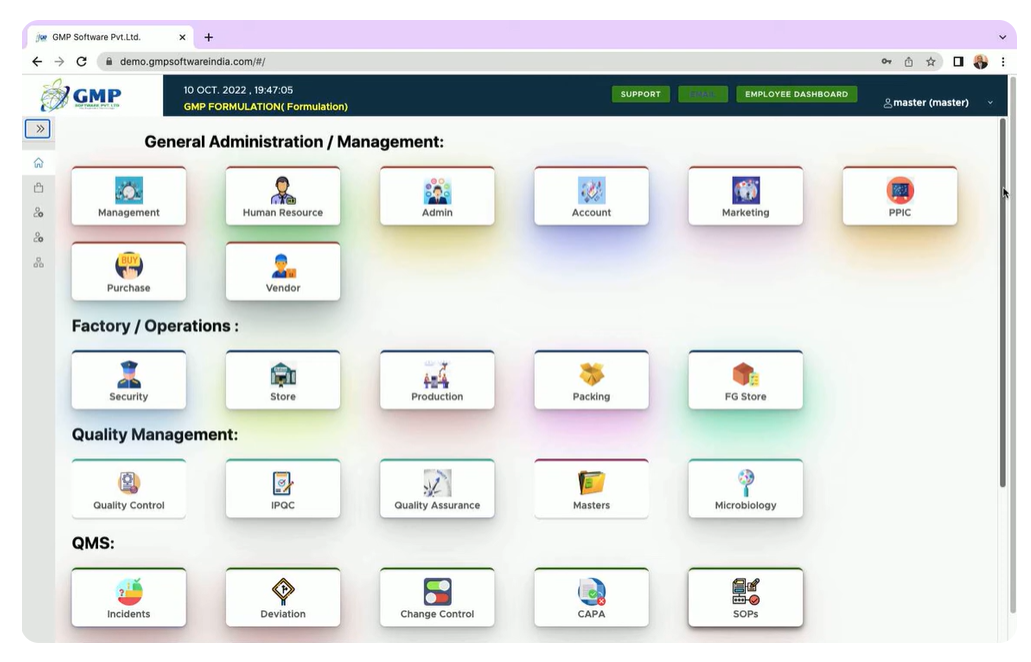Open the PPIC module
The width and height of the screenshot is (1031, 662).
click(899, 196)
